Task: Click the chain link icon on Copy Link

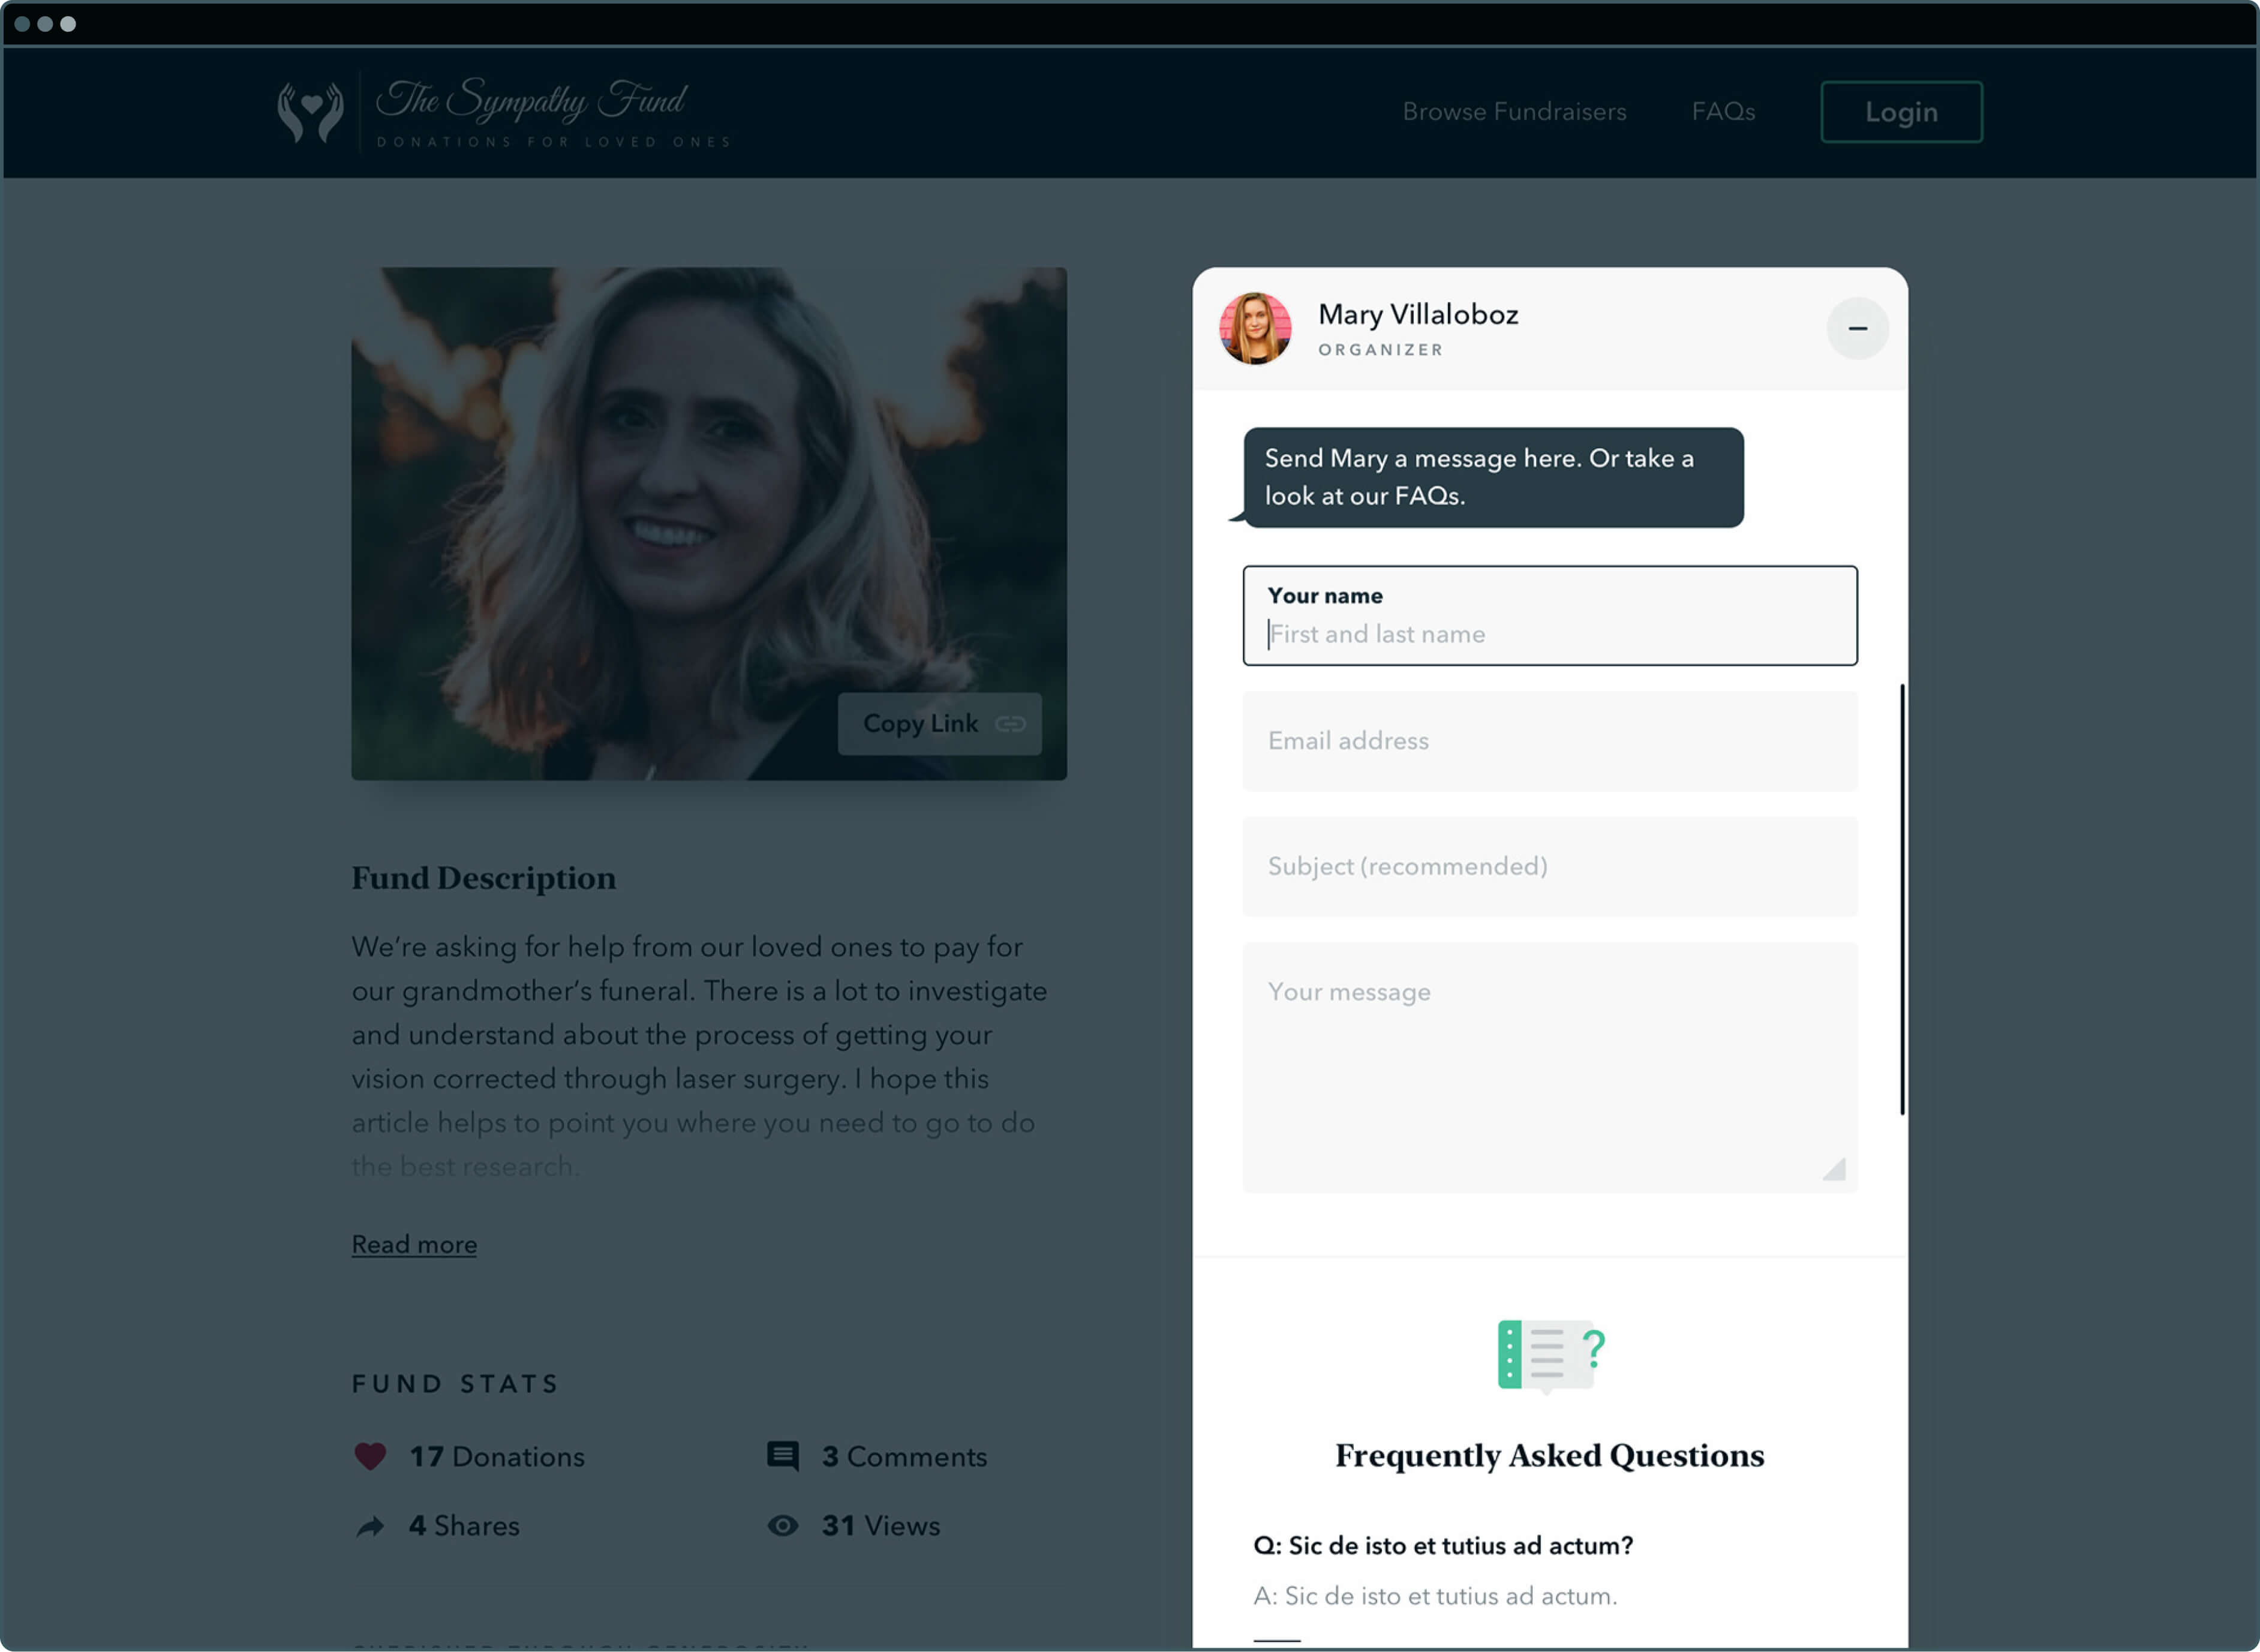Action: (1010, 724)
